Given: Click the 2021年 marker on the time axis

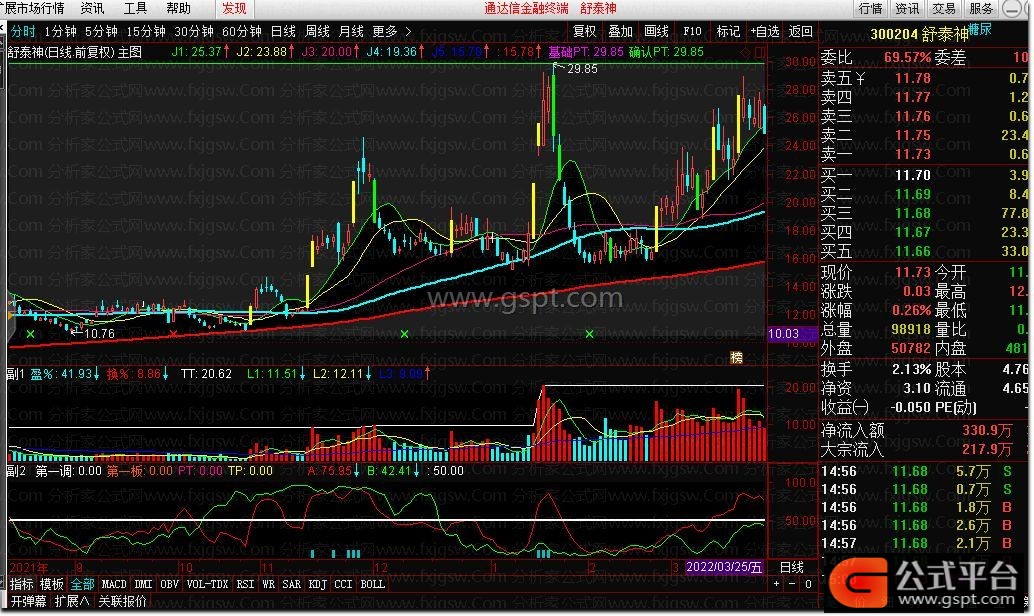Looking at the screenshot, I should pos(29,568).
